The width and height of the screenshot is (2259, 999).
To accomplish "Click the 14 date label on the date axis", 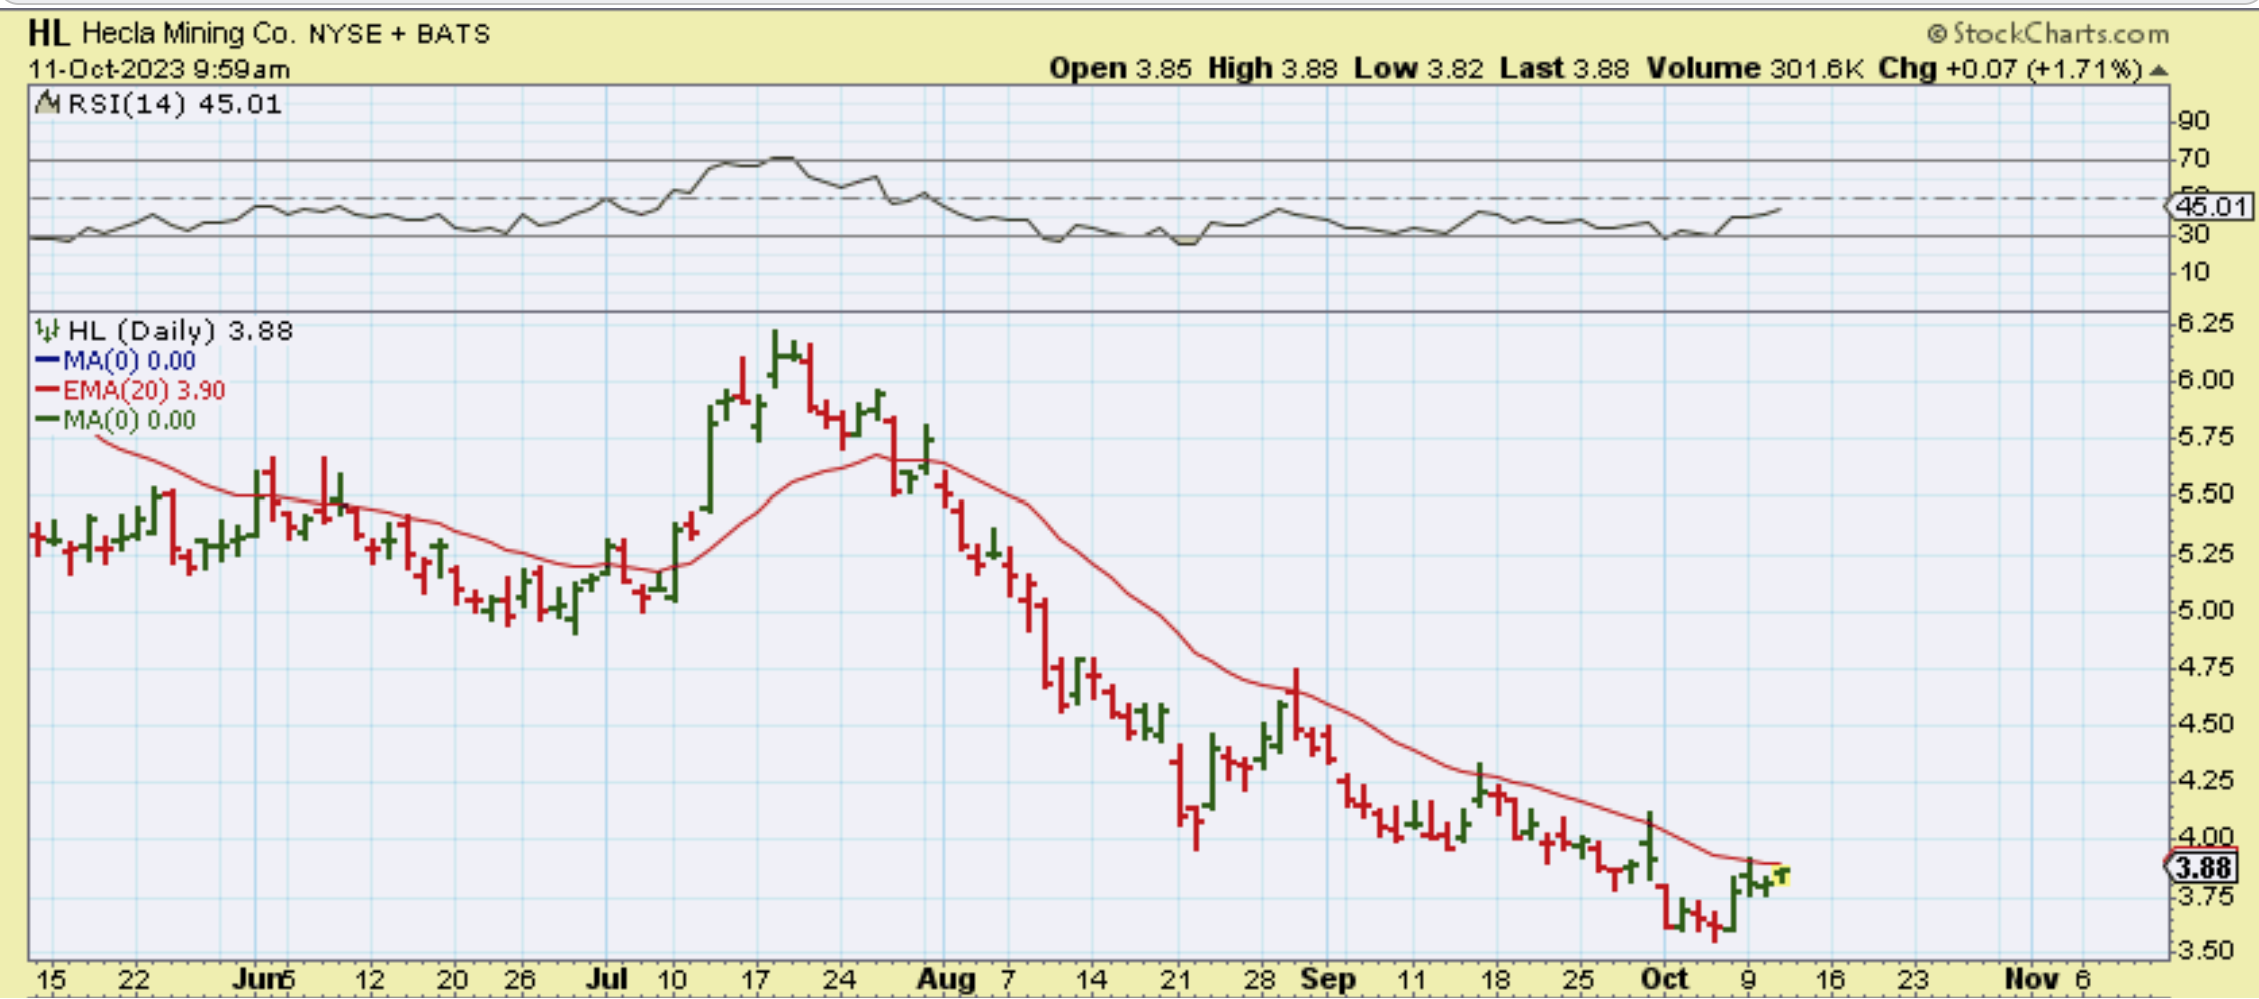I will tap(1092, 979).
